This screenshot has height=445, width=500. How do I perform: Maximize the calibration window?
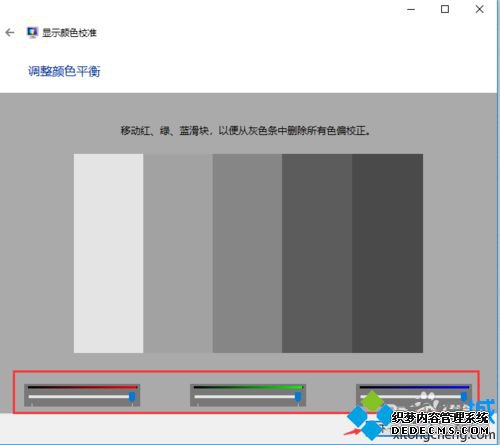click(x=445, y=9)
